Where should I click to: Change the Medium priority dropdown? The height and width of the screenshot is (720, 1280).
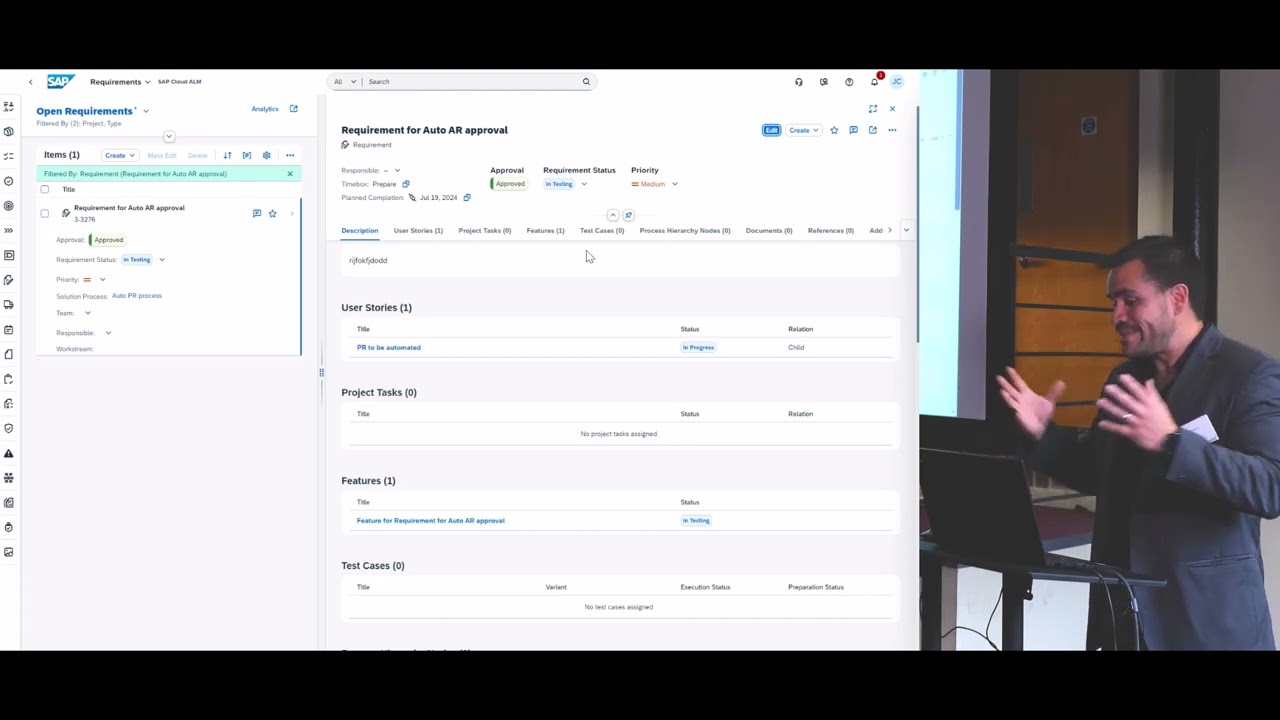pos(674,184)
